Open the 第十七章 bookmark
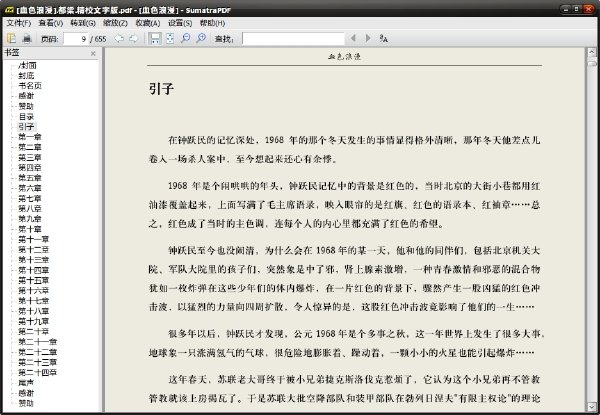This screenshot has width=600, height=415. (x=34, y=301)
